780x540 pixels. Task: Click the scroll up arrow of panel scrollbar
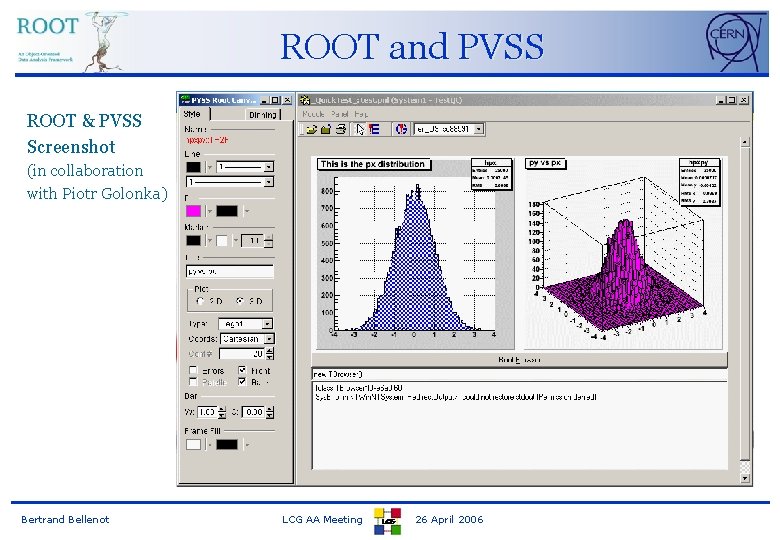pos(745,142)
